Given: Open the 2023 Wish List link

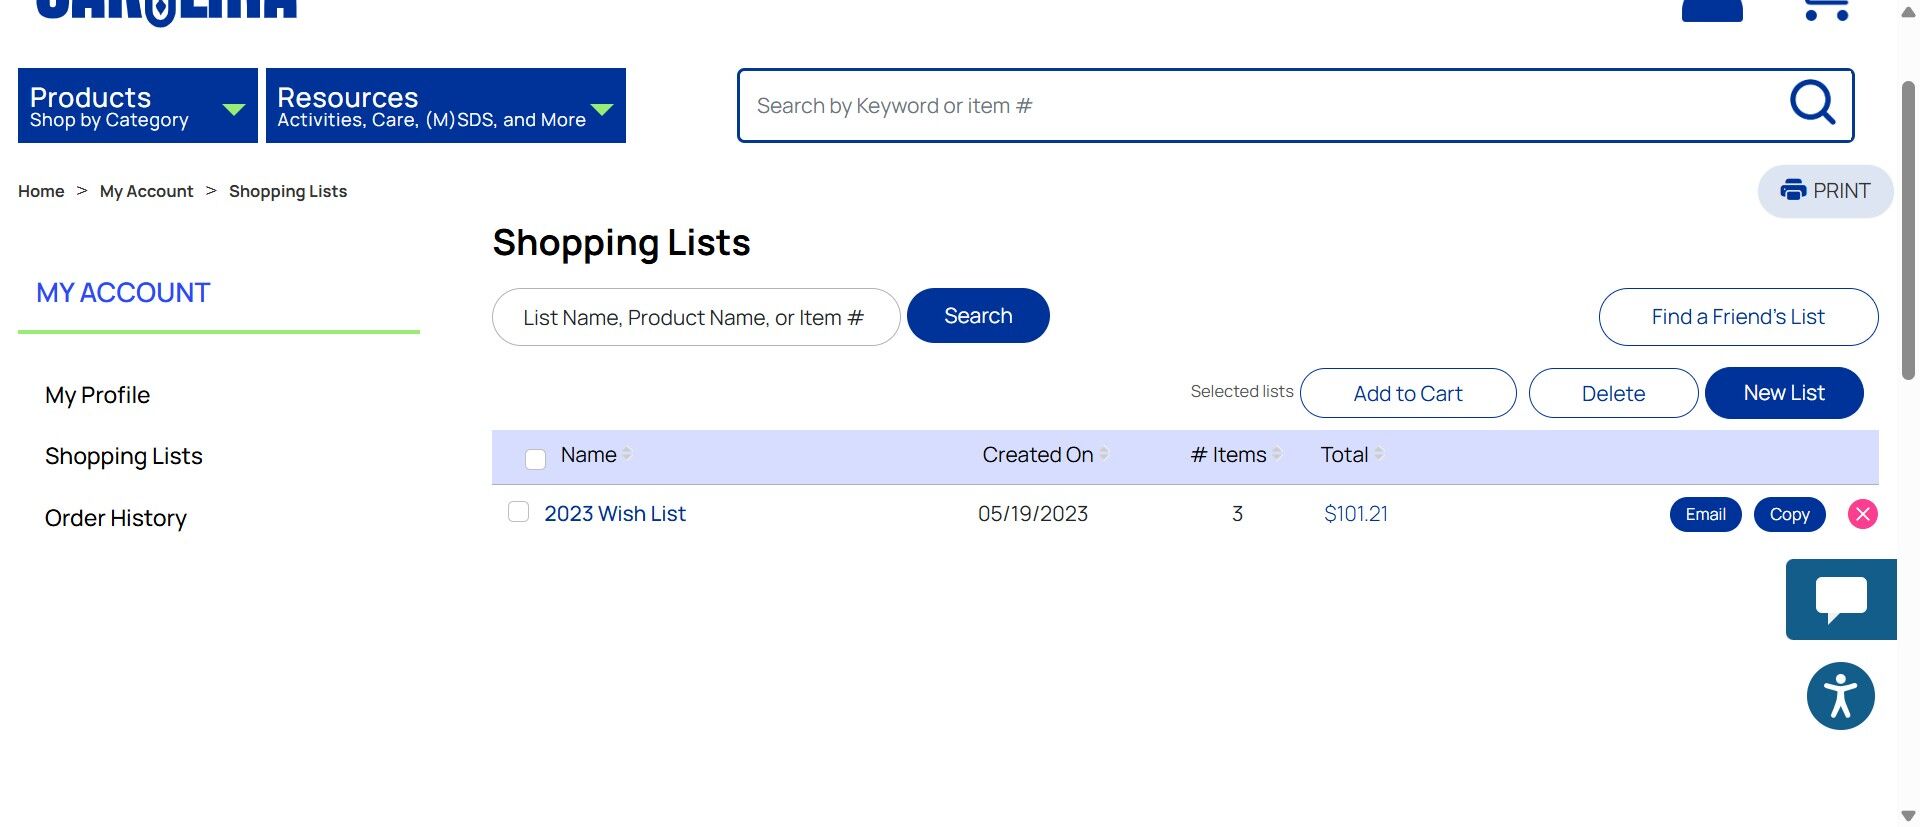Looking at the screenshot, I should pyautogui.click(x=615, y=514).
